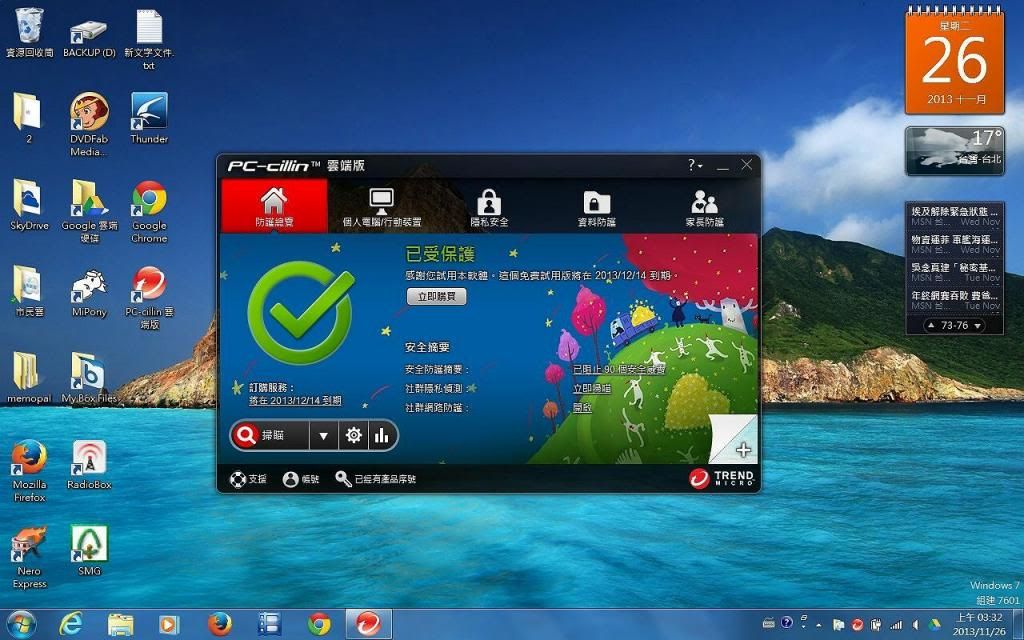The image size is (1024, 640).
Task: Open the 已阻止 90 個安全威脅 link
Action: [619, 370]
